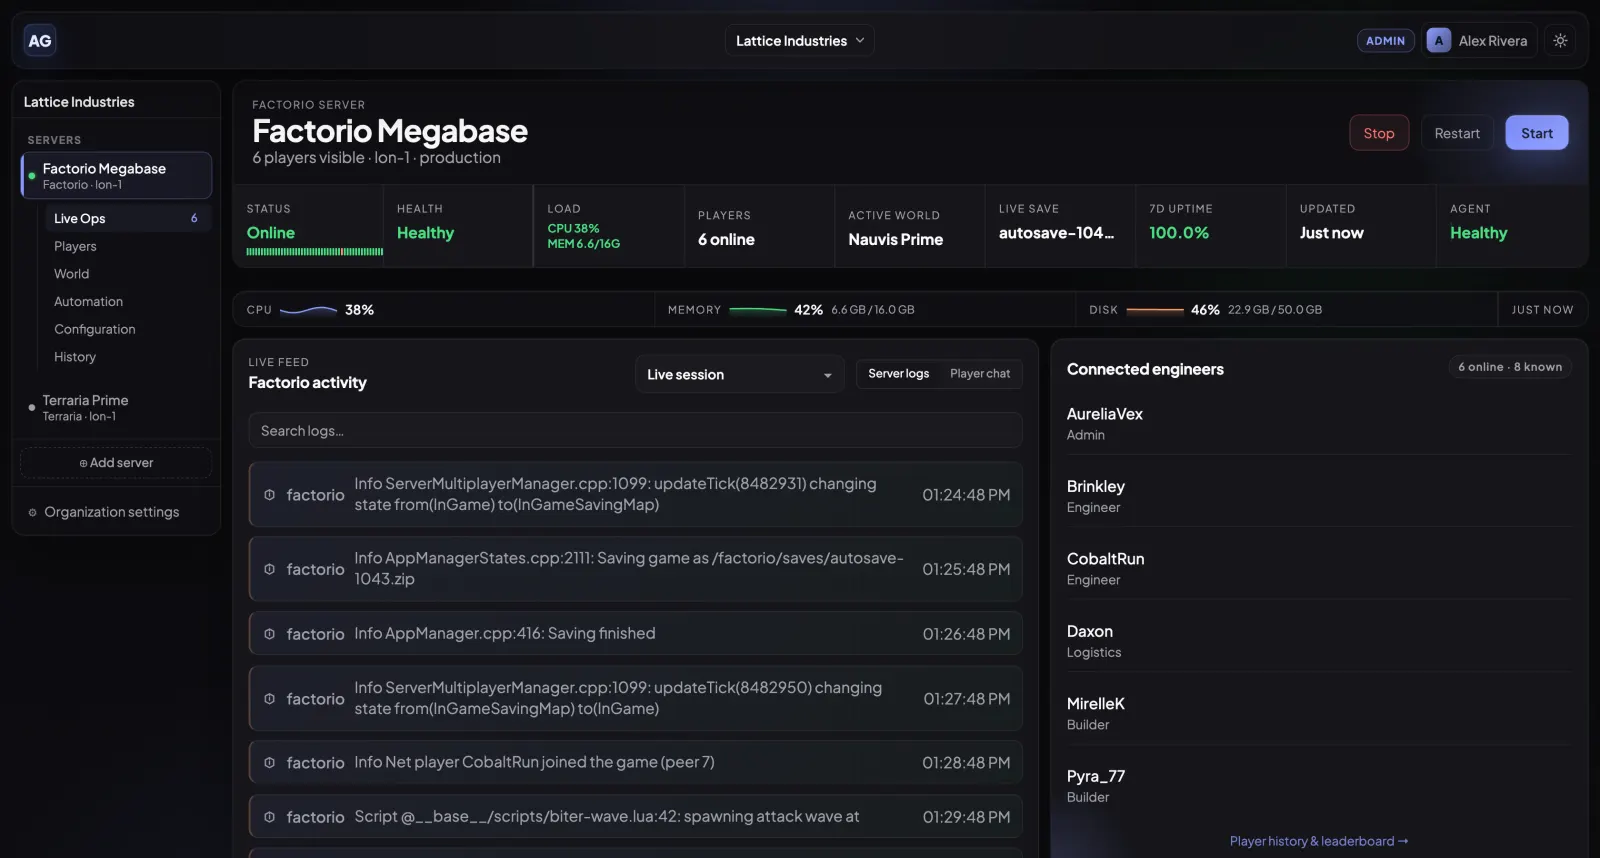The width and height of the screenshot is (1600, 858).
Task: Click the Start server button
Action: click(x=1537, y=133)
